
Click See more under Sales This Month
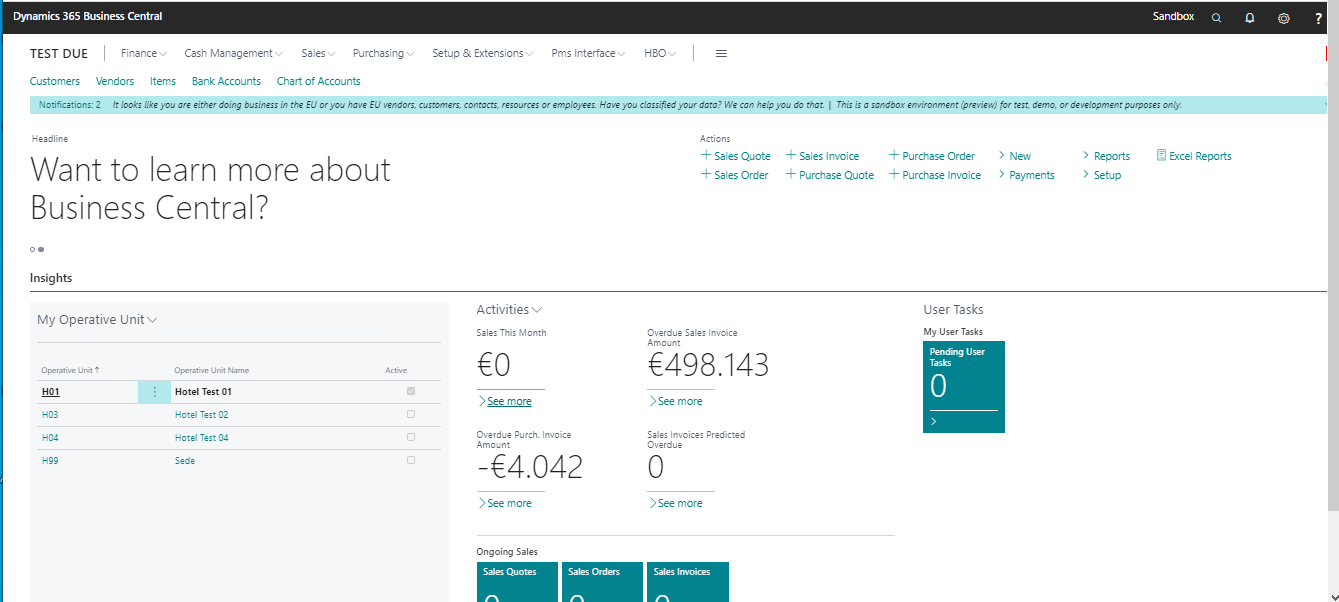pyautogui.click(x=505, y=401)
